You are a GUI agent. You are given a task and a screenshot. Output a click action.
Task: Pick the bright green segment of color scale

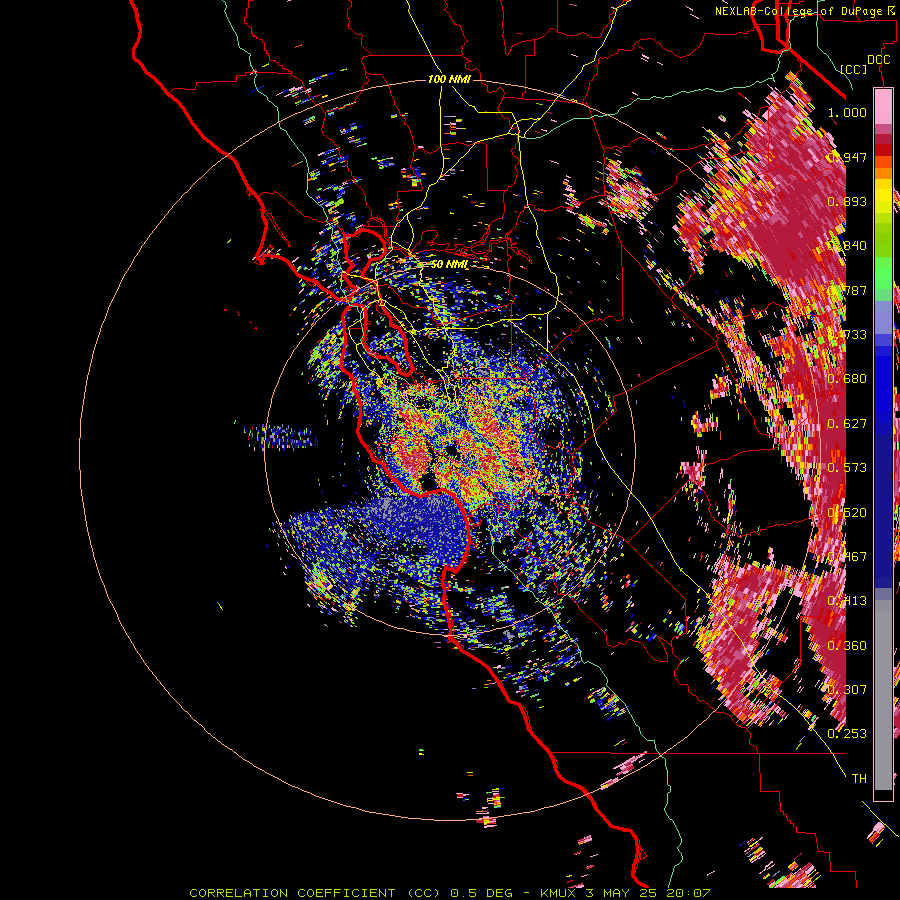click(883, 273)
